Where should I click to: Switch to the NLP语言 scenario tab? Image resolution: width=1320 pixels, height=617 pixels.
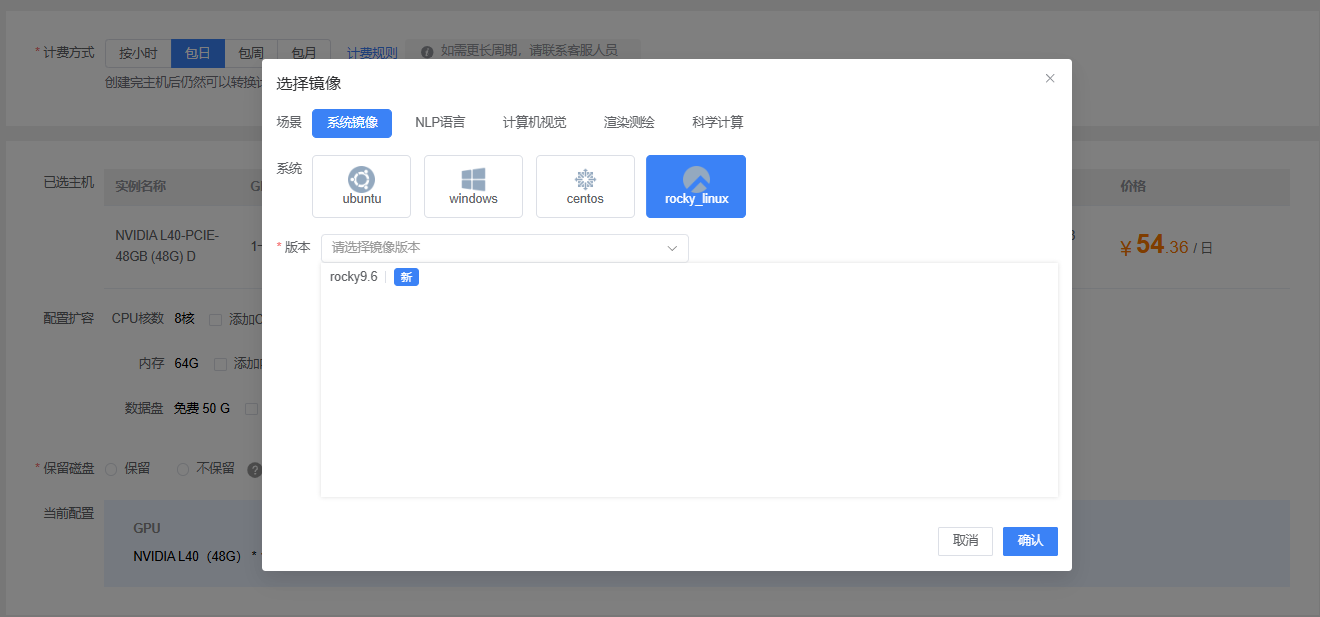pyautogui.click(x=440, y=123)
